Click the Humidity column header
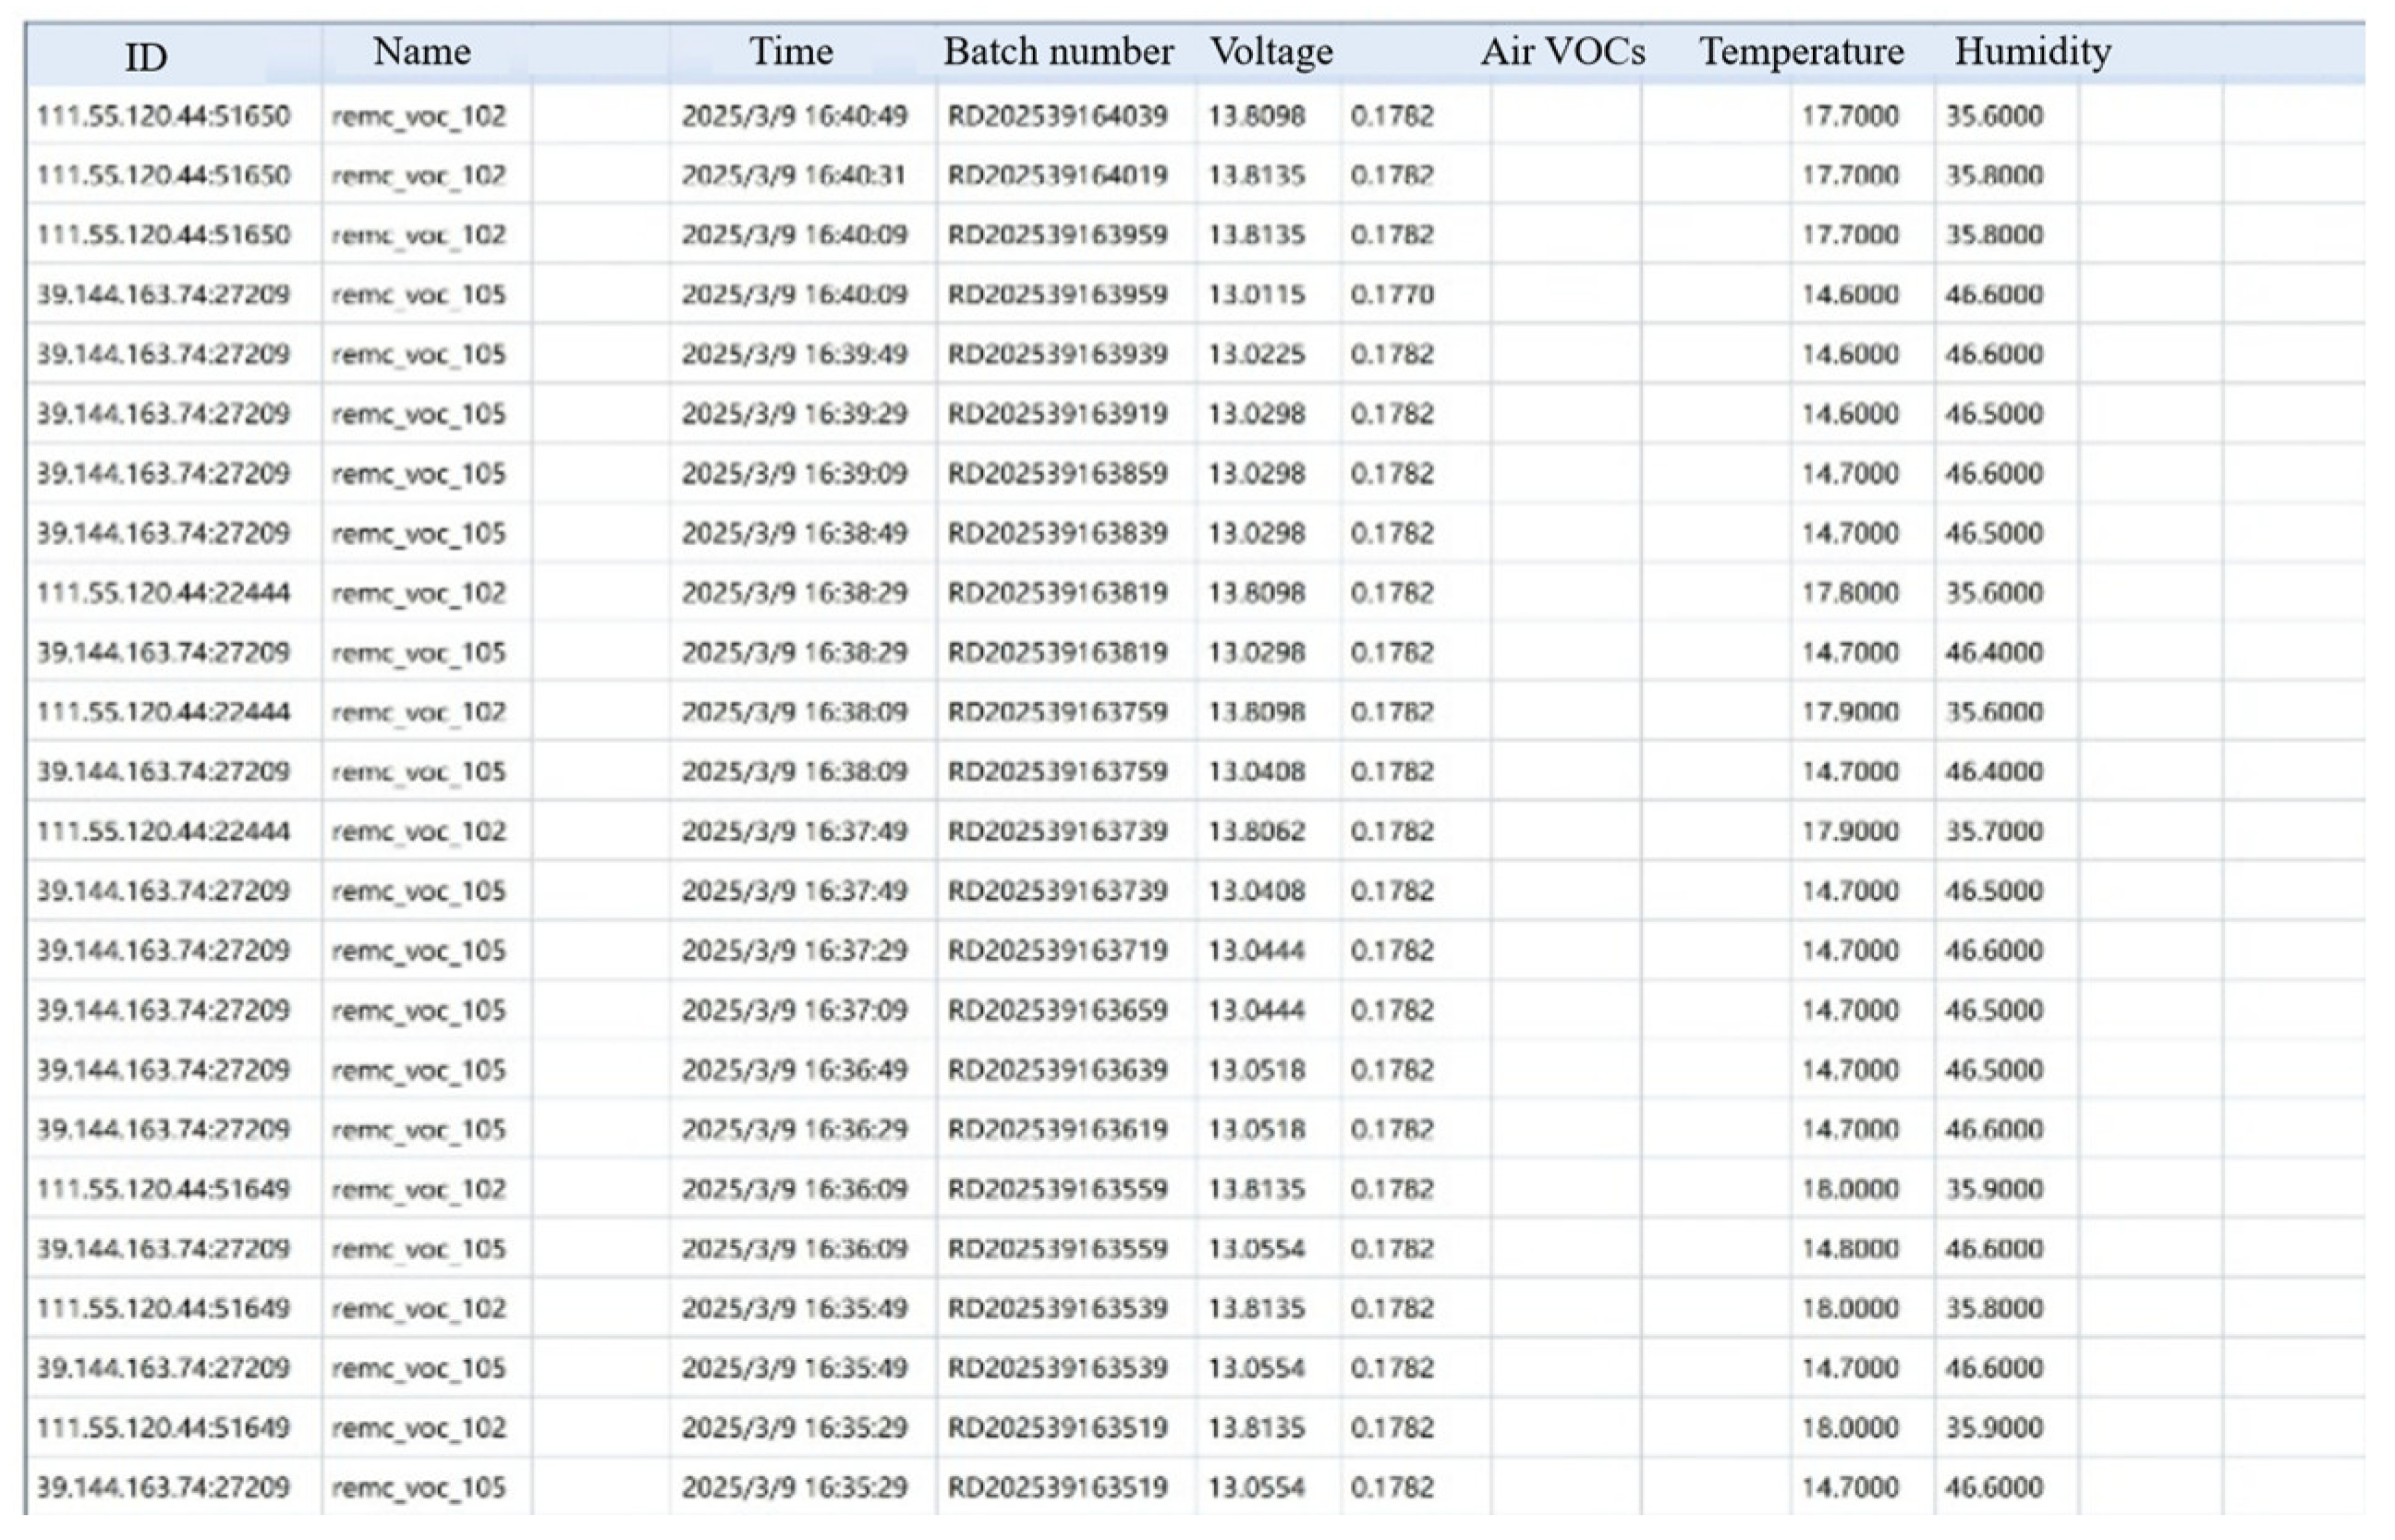Viewport: 2395px width, 1540px height. (2032, 52)
